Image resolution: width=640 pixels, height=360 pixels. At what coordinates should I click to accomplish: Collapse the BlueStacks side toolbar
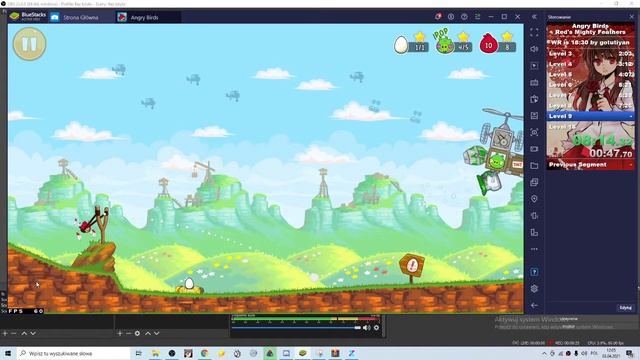(534, 17)
